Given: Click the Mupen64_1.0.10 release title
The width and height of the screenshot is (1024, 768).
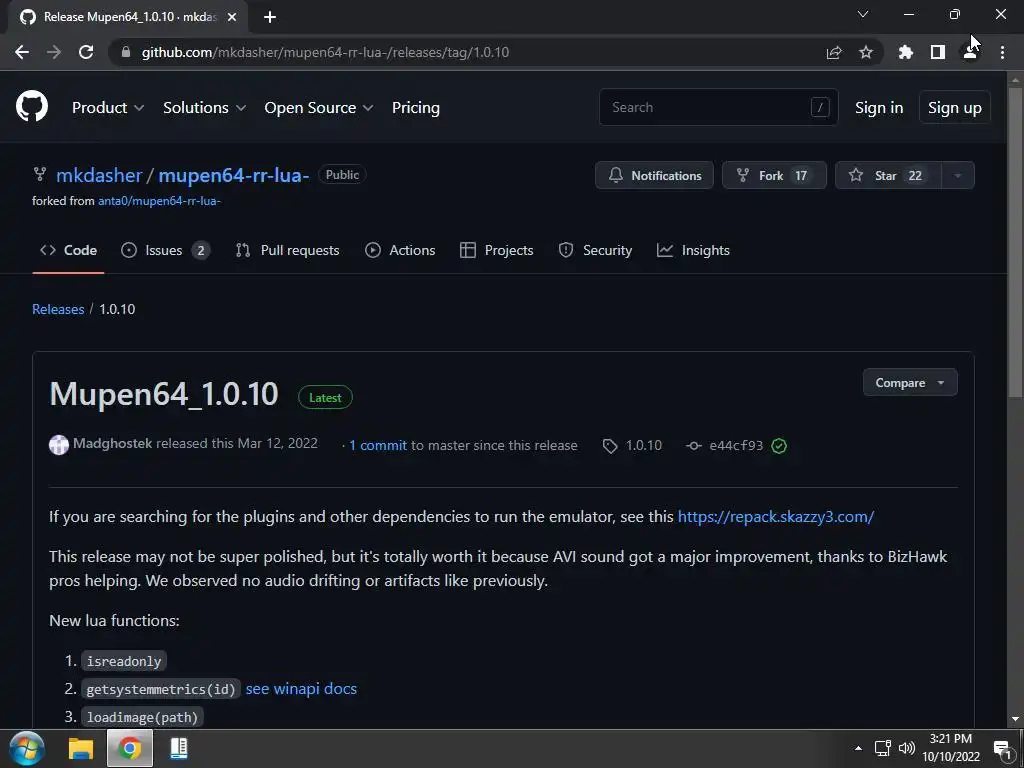Looking at the screenshot, I should 164,394.
